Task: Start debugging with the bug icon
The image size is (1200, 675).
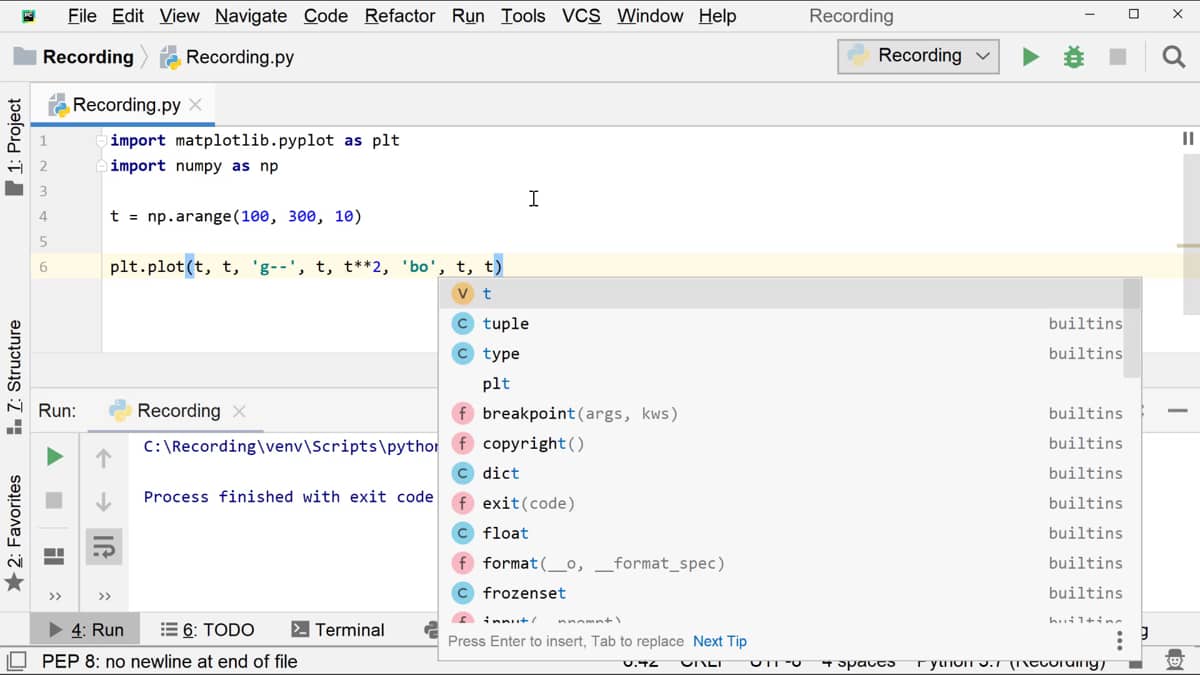Action: point(1074,57)
